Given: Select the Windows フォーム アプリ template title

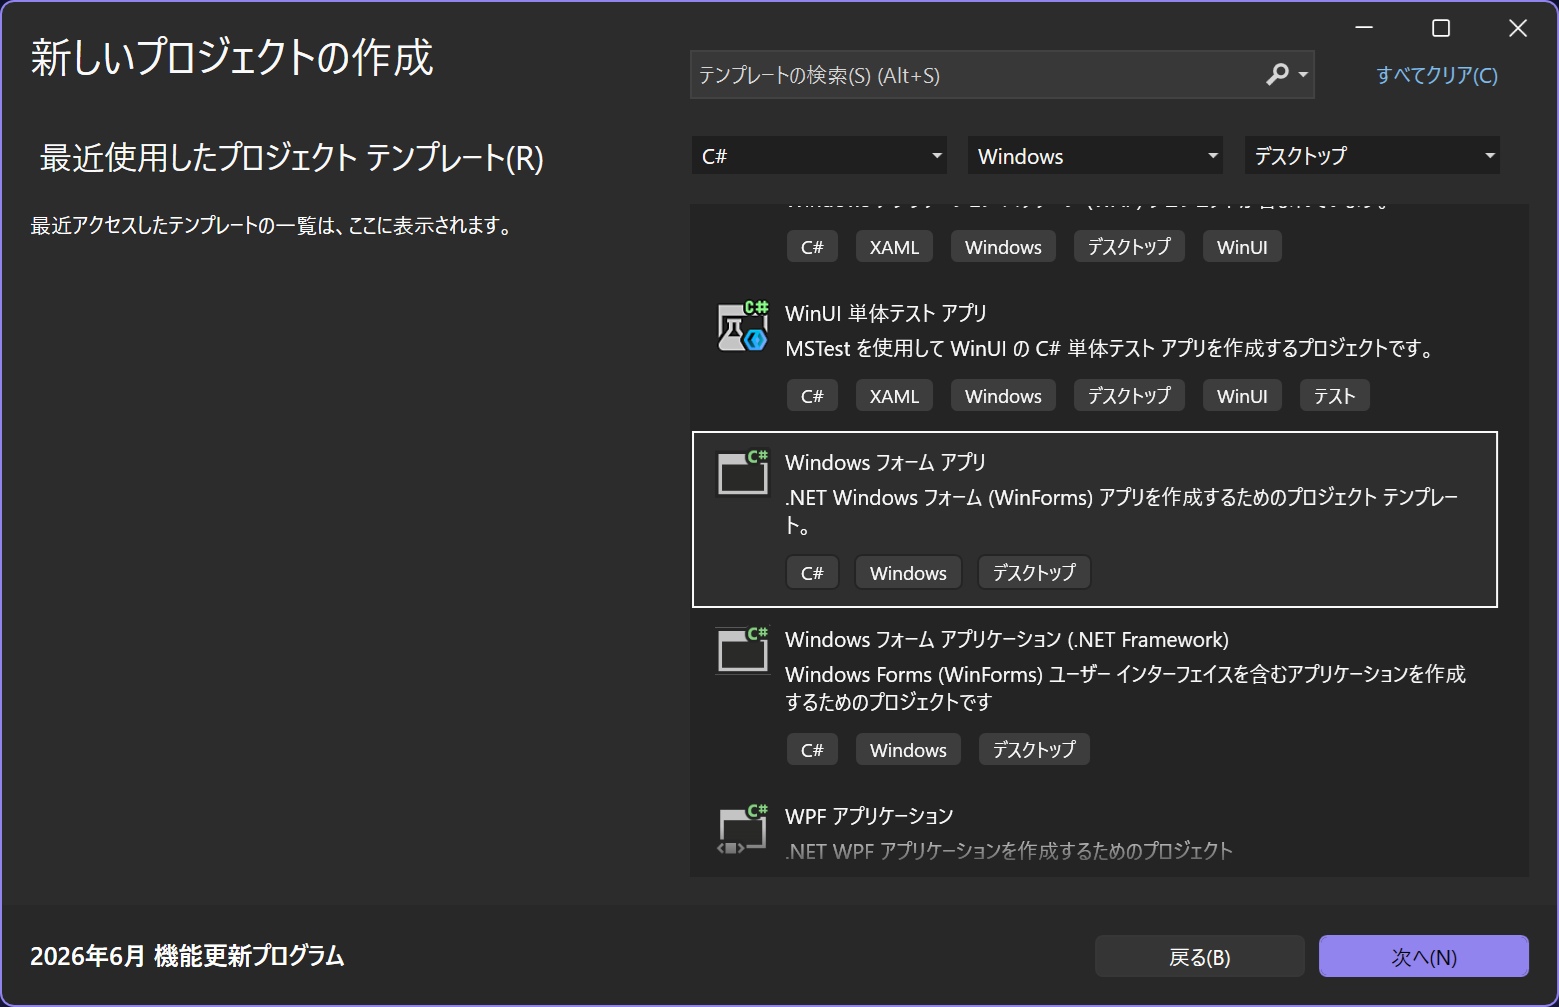Looking at the screenshot, I should pos(885,462).
